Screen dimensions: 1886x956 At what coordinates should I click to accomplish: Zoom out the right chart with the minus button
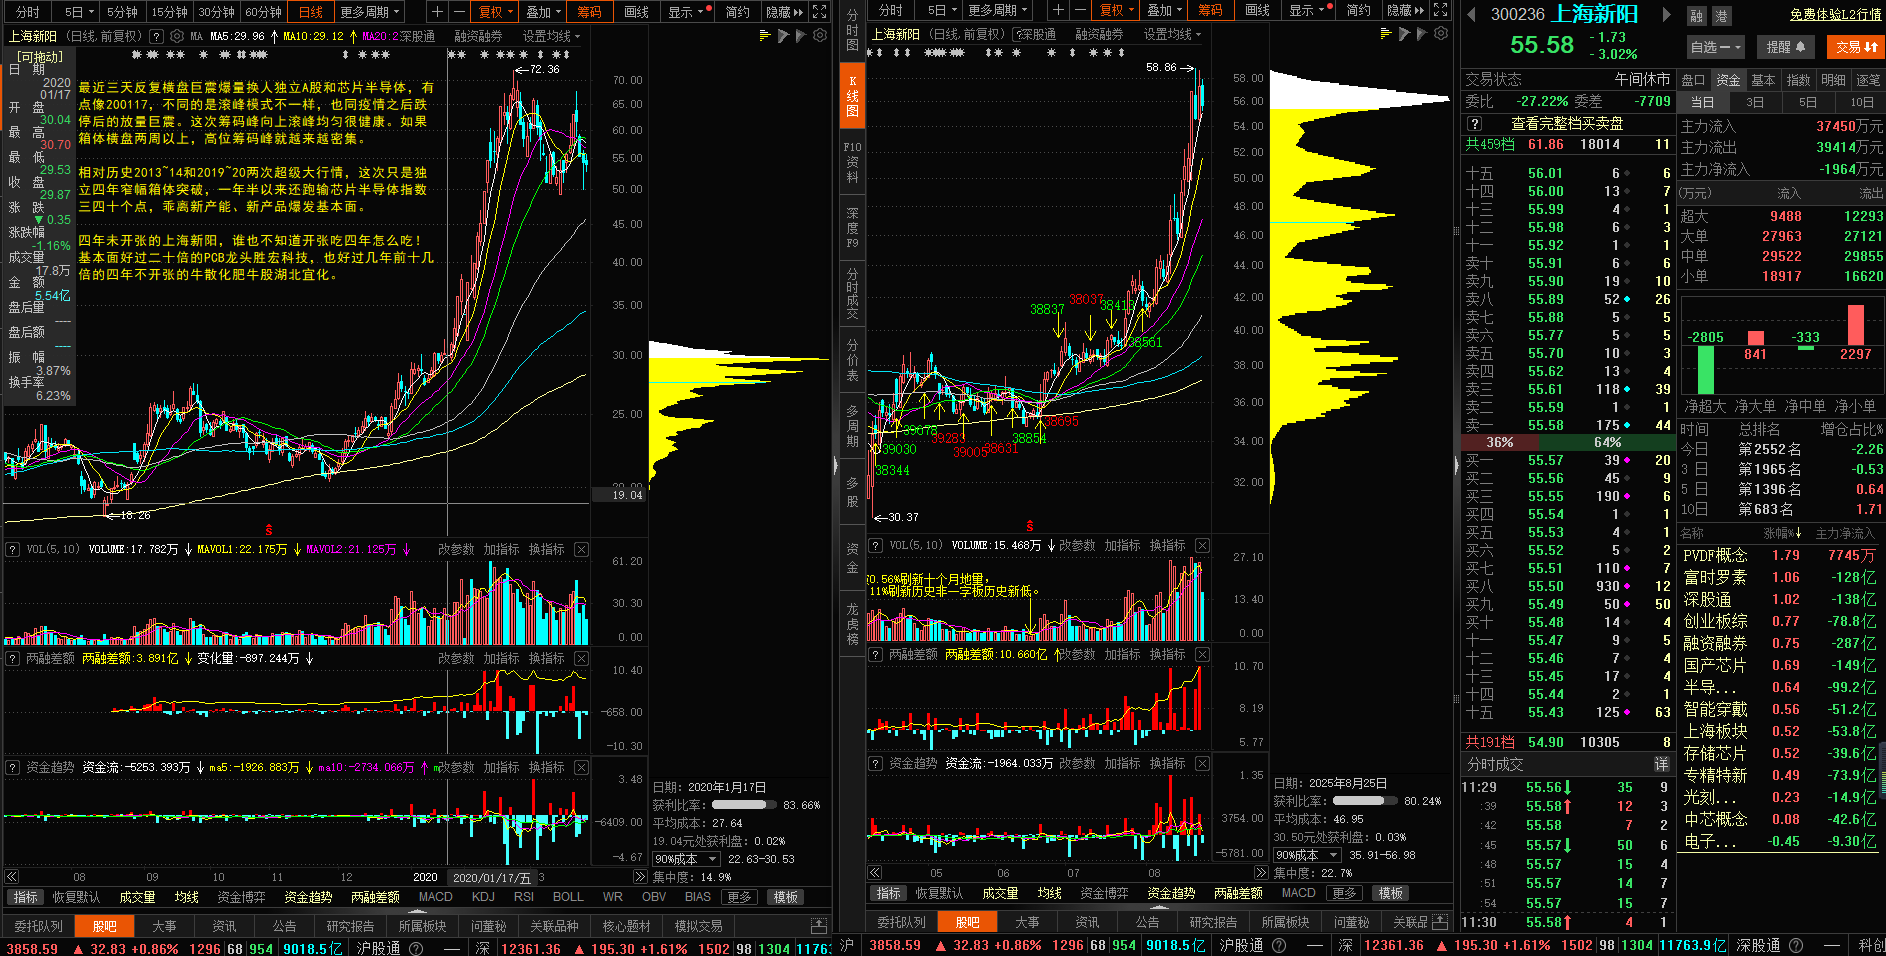pyautogui.click(x=1080, y=10)
